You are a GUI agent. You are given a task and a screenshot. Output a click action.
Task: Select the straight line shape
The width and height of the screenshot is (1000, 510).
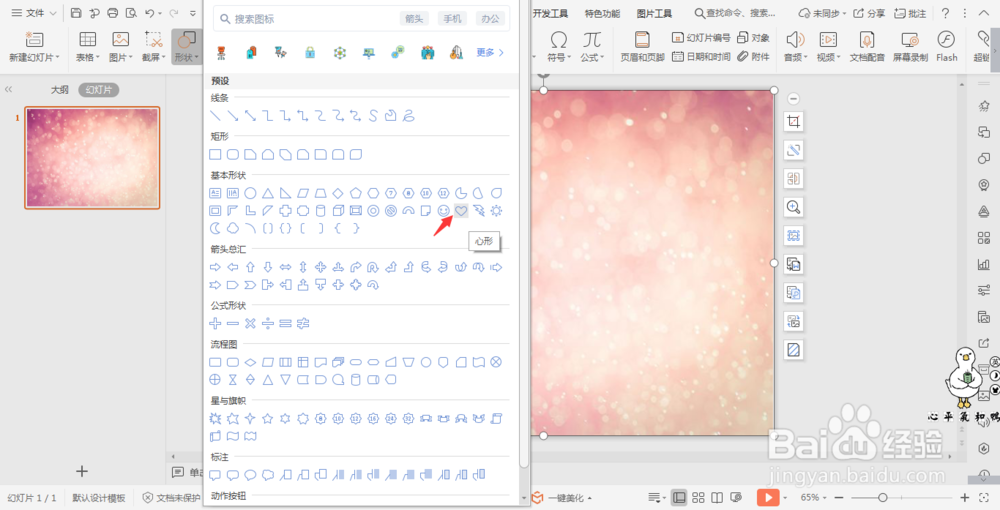coord(216,116)
